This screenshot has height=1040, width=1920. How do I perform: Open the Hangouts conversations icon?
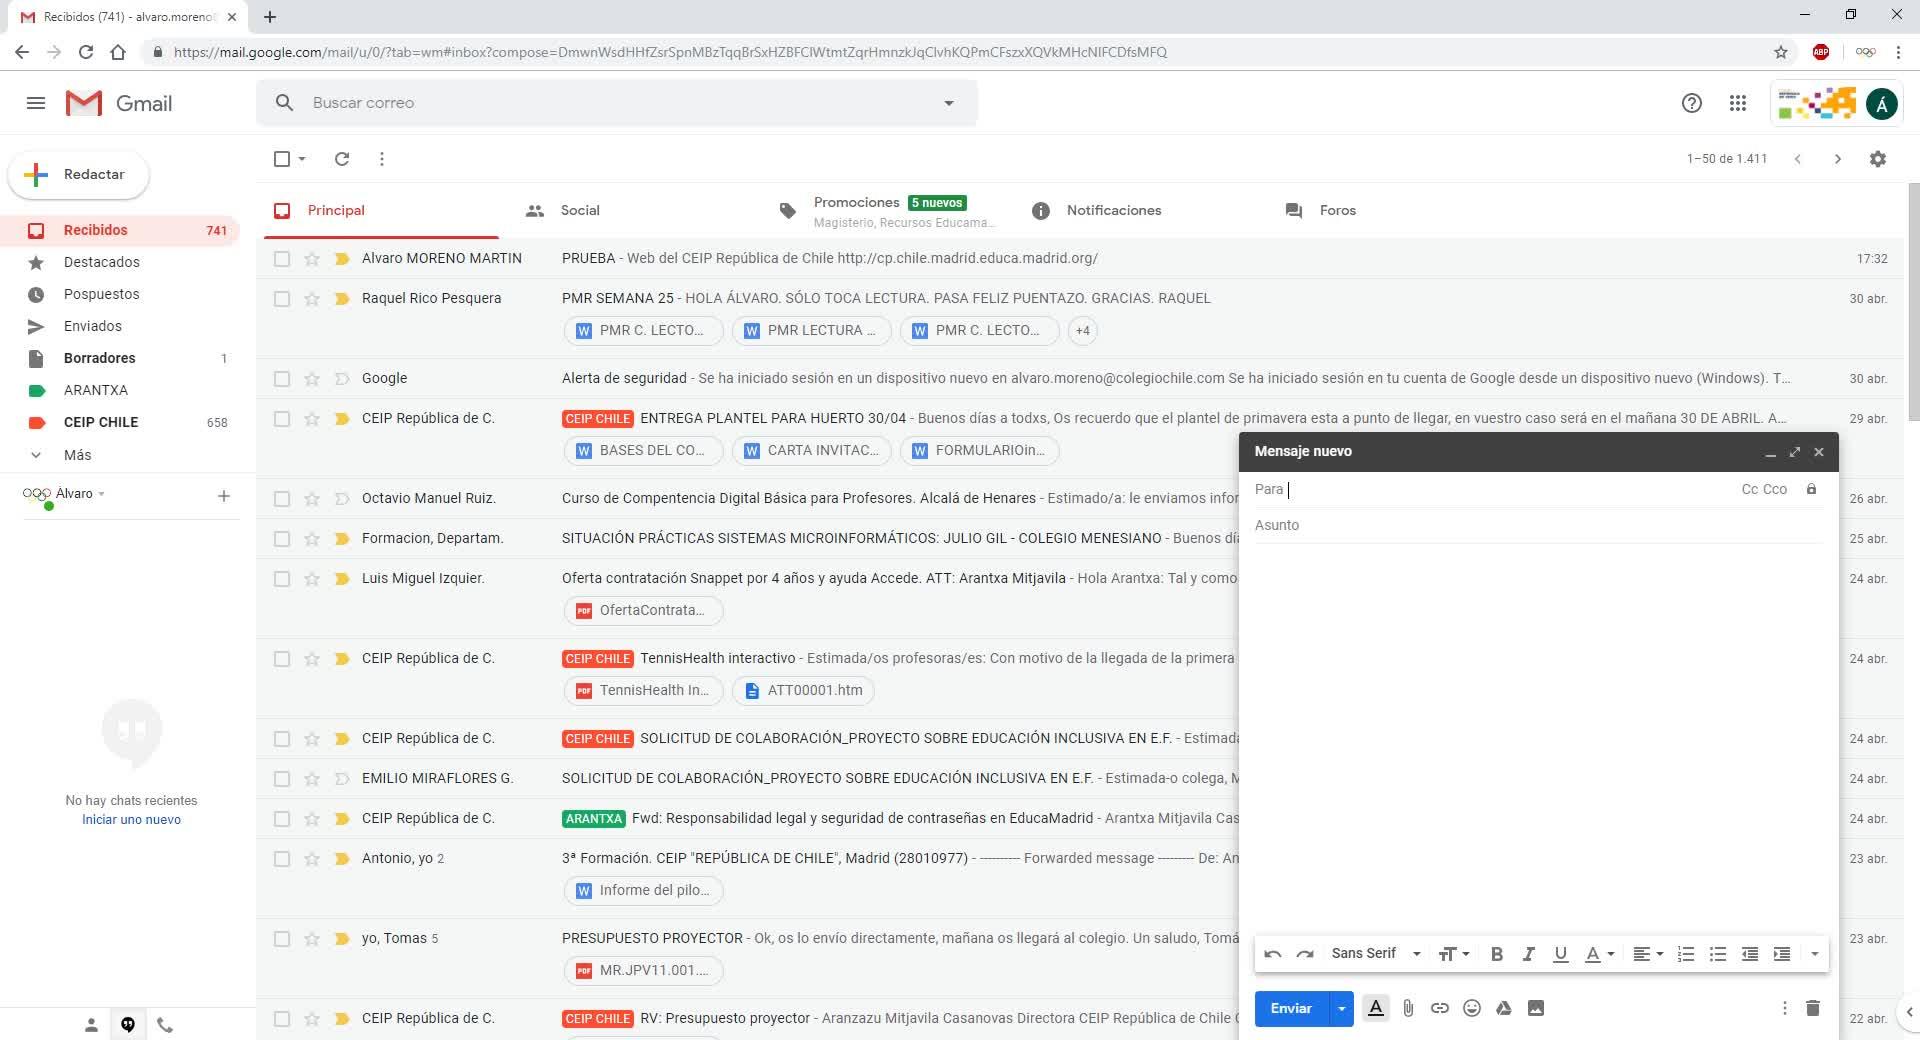coord(128,1025)
